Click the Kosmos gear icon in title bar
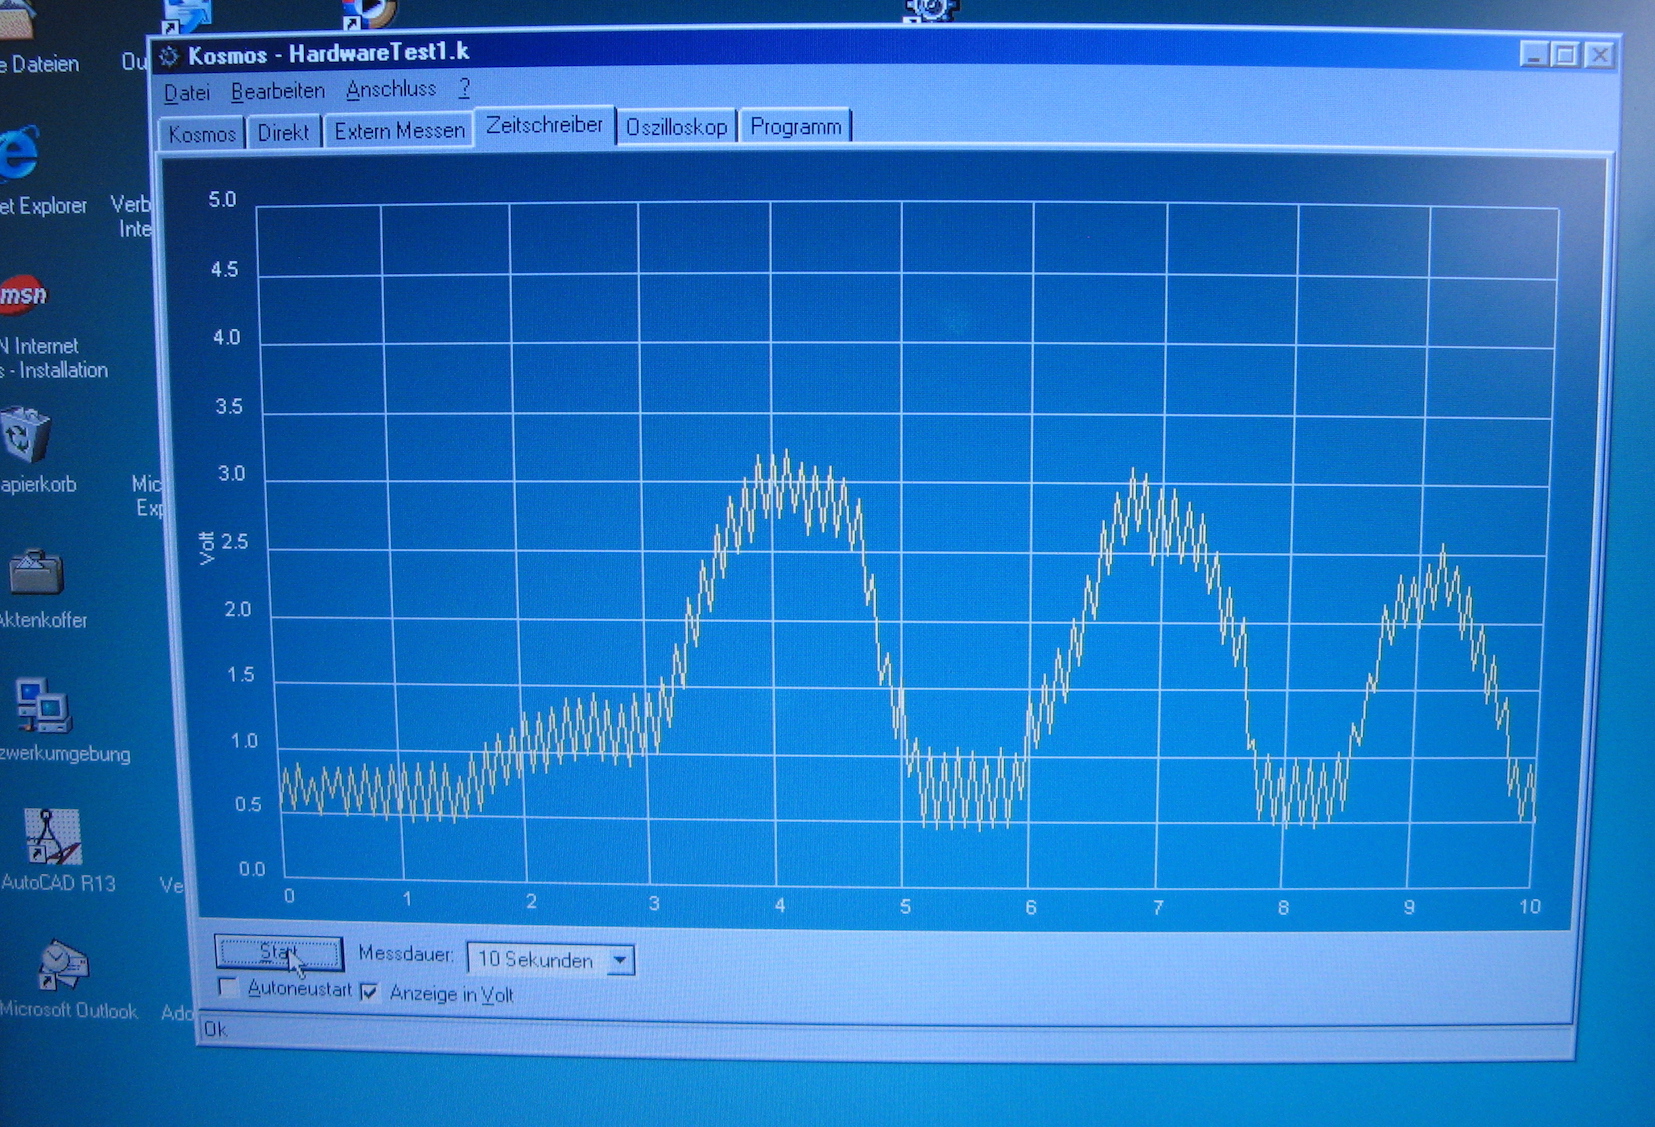 [169, 56]
